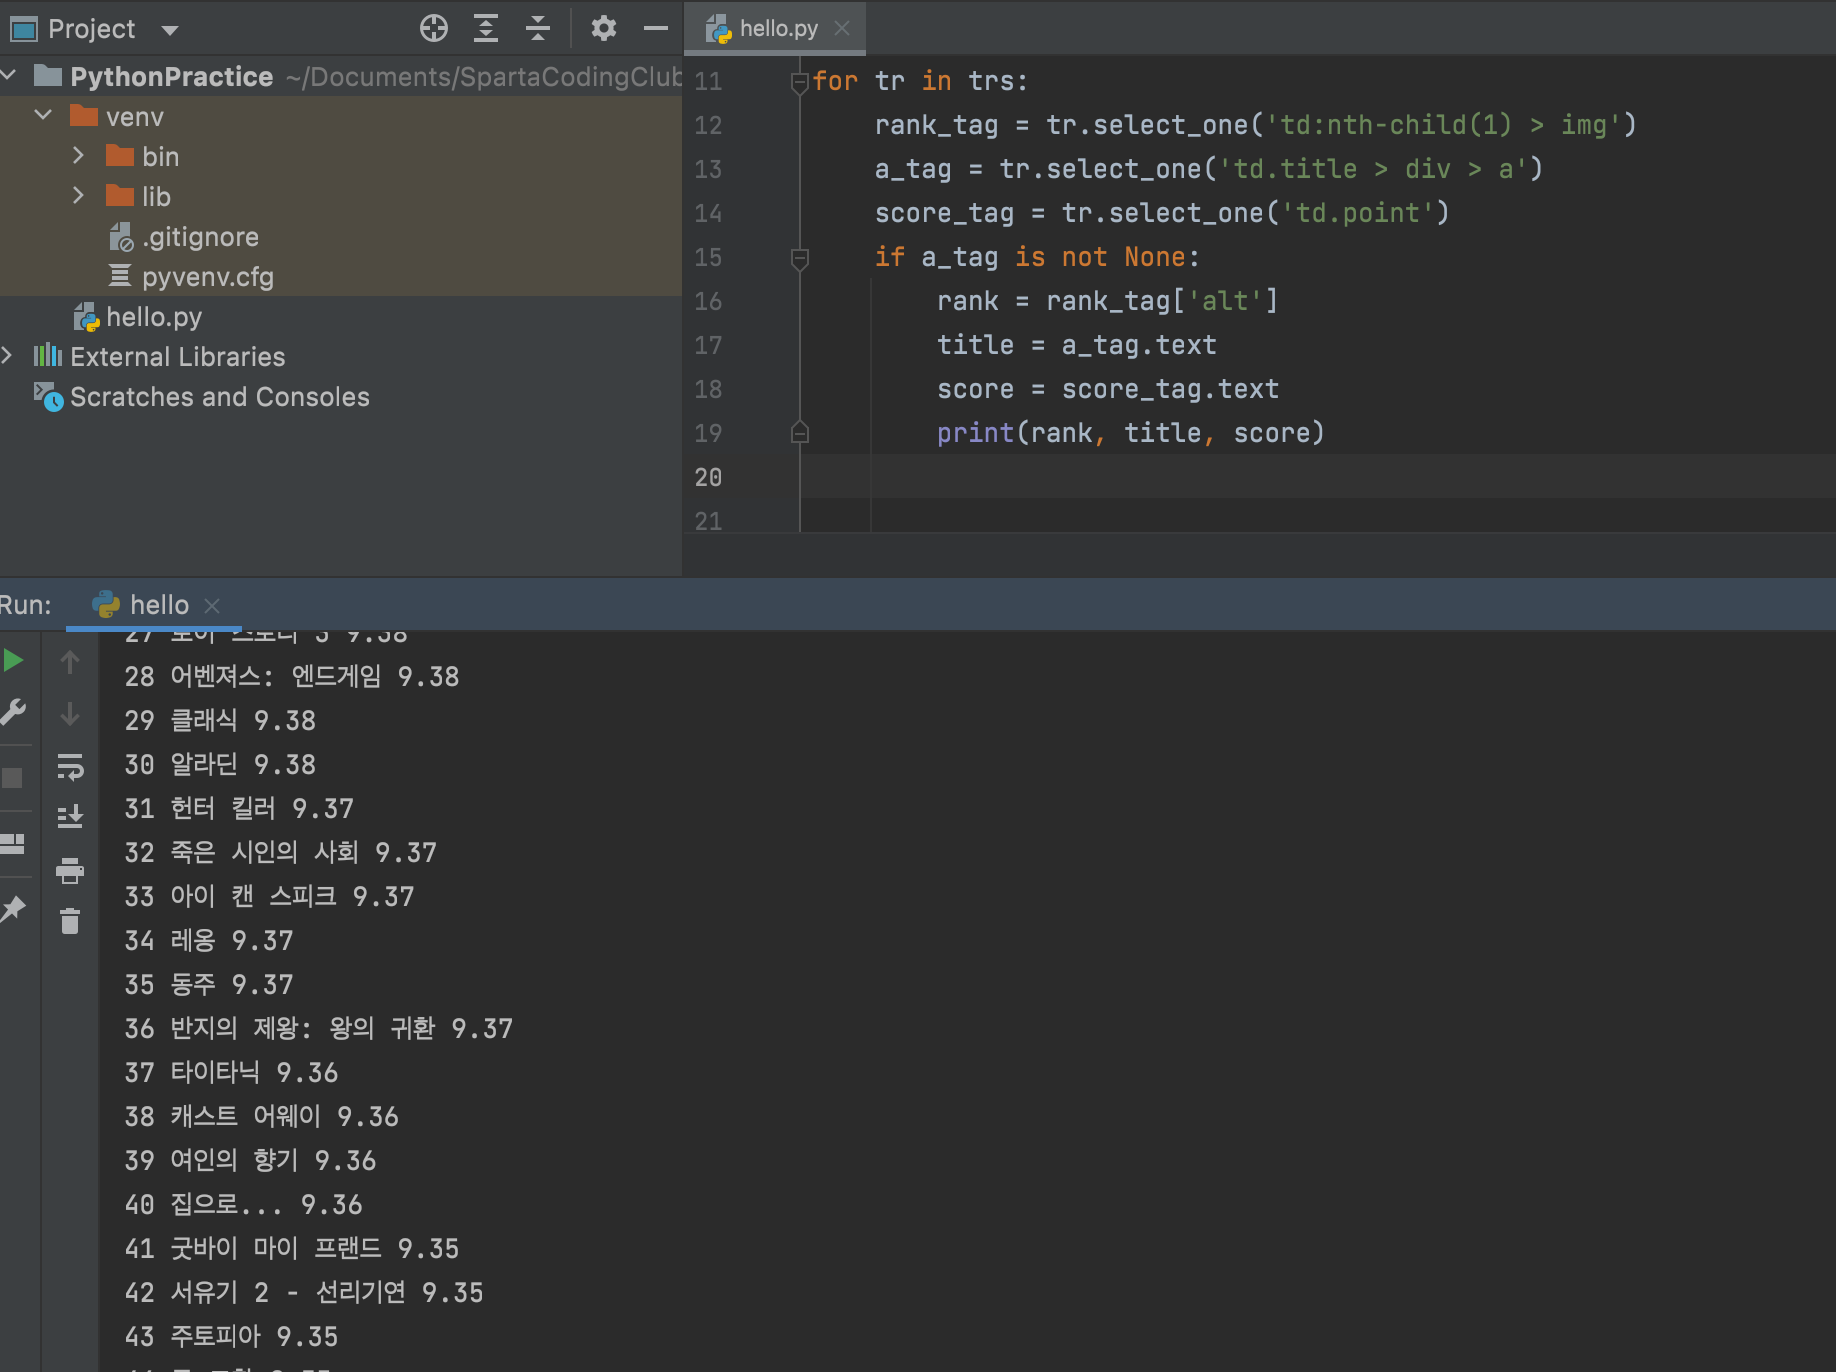1836x1372 pixels.
Task: Click the Expand All icon in the Project toolbar
Action: 486,28
